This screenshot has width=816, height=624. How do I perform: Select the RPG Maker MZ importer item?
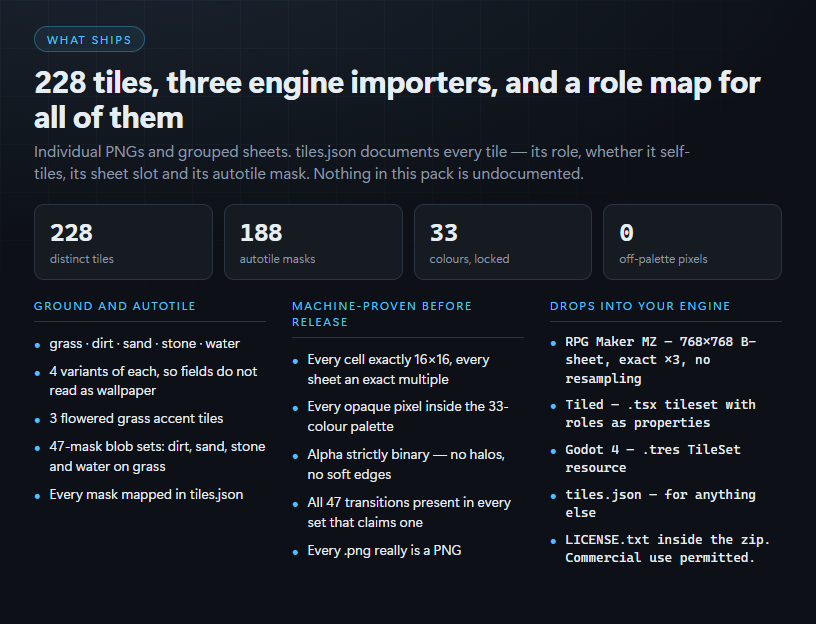661,360
